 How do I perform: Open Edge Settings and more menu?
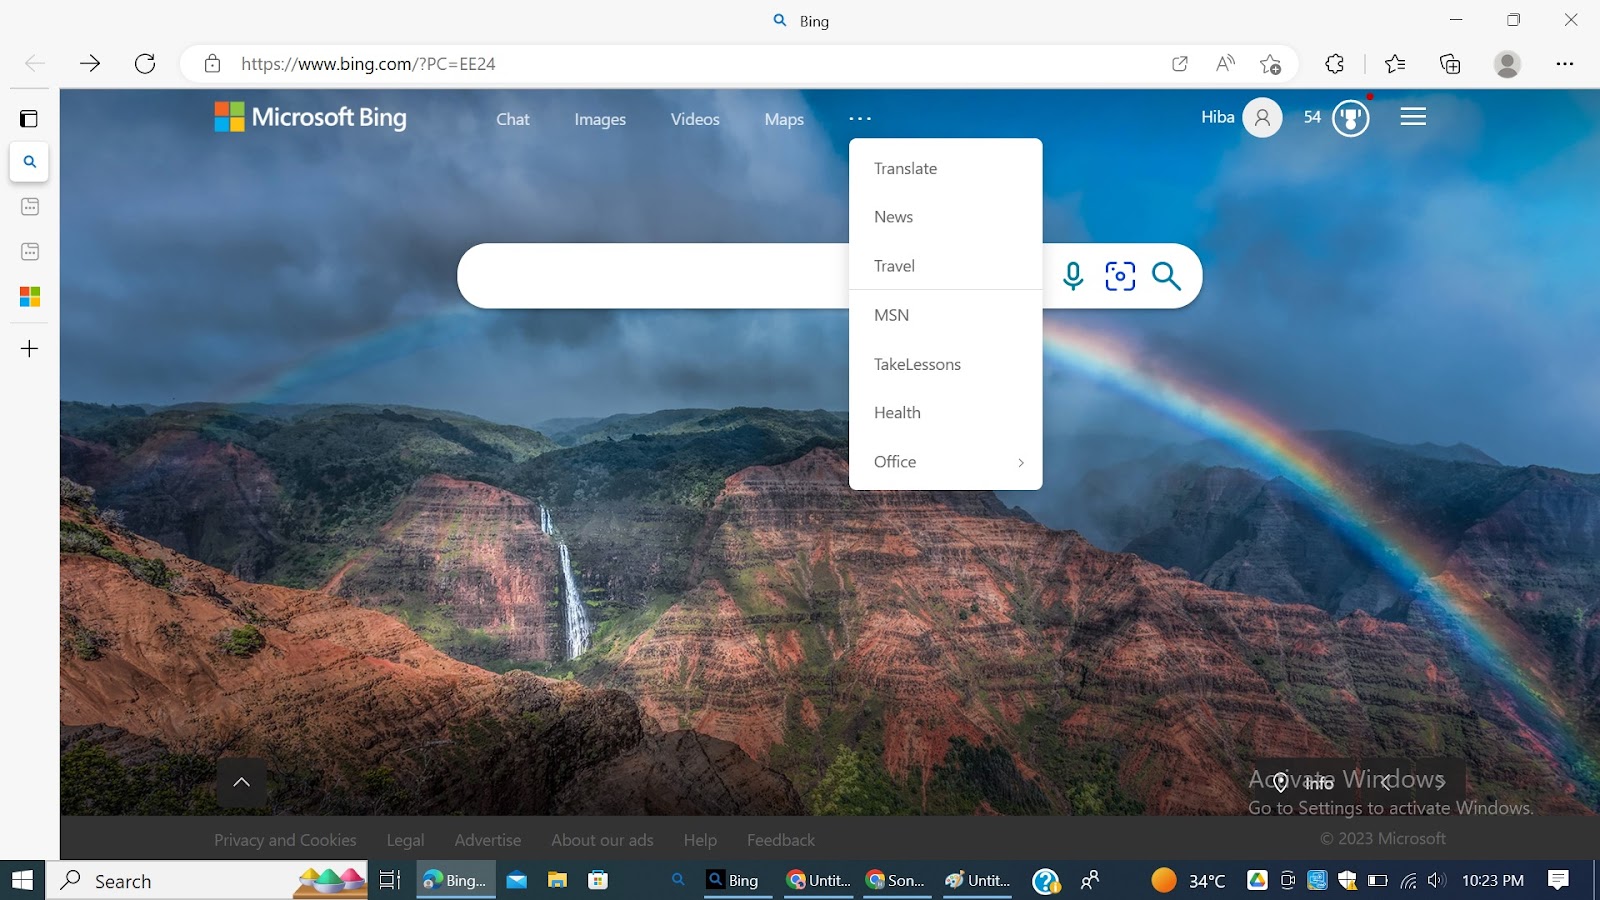pyautogui.click(x=1565, y=64)
